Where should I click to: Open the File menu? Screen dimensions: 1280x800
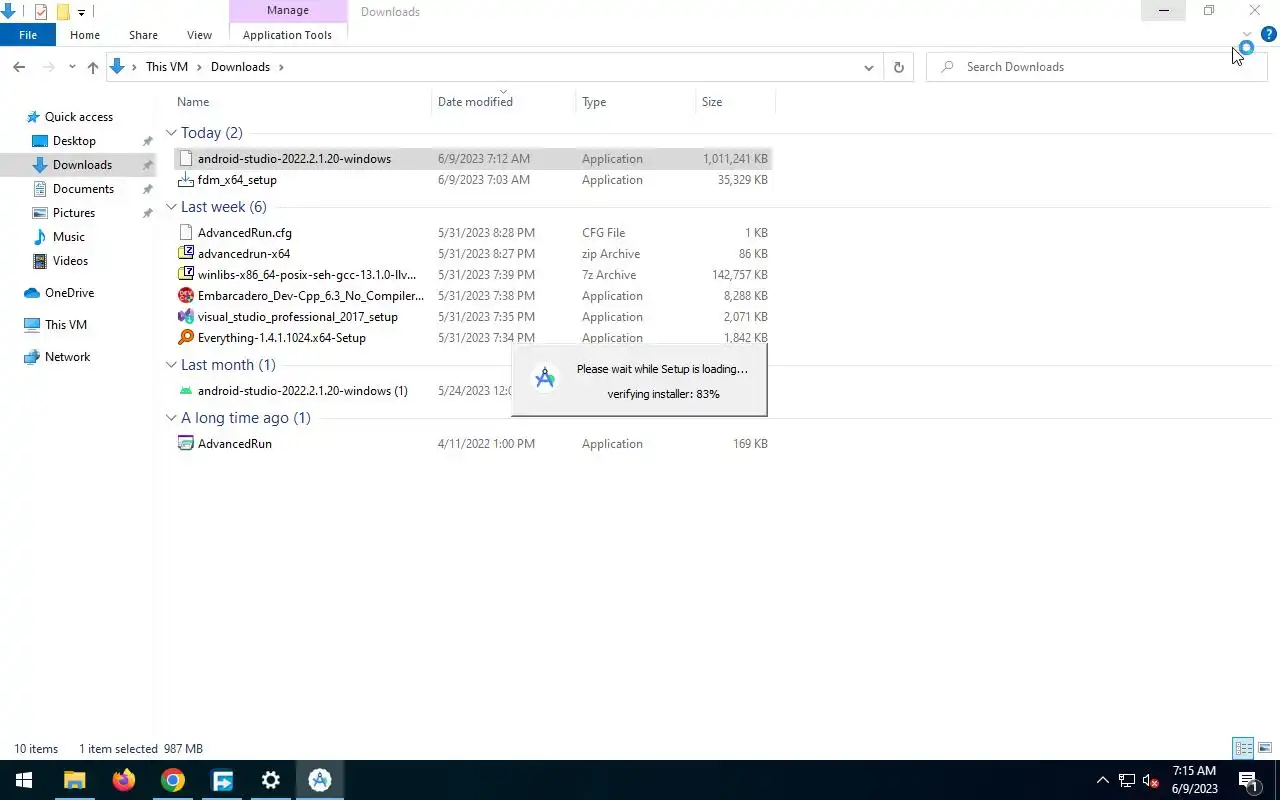pyautogui.click(x=28, y=35)
